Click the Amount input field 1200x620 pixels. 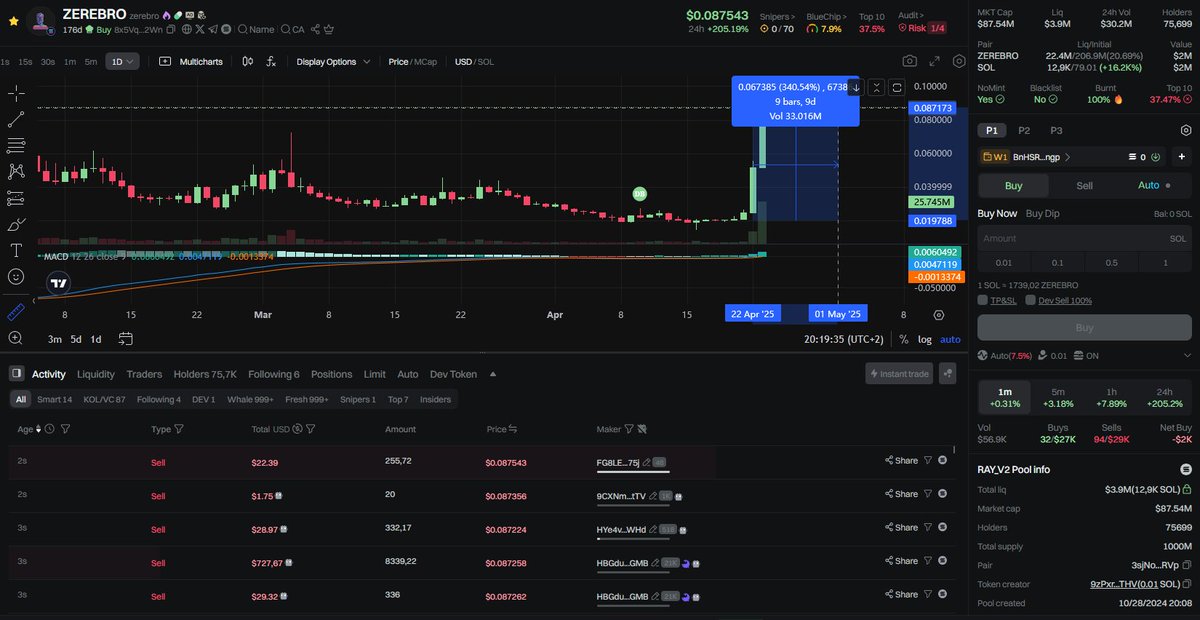coord(1084,238)
